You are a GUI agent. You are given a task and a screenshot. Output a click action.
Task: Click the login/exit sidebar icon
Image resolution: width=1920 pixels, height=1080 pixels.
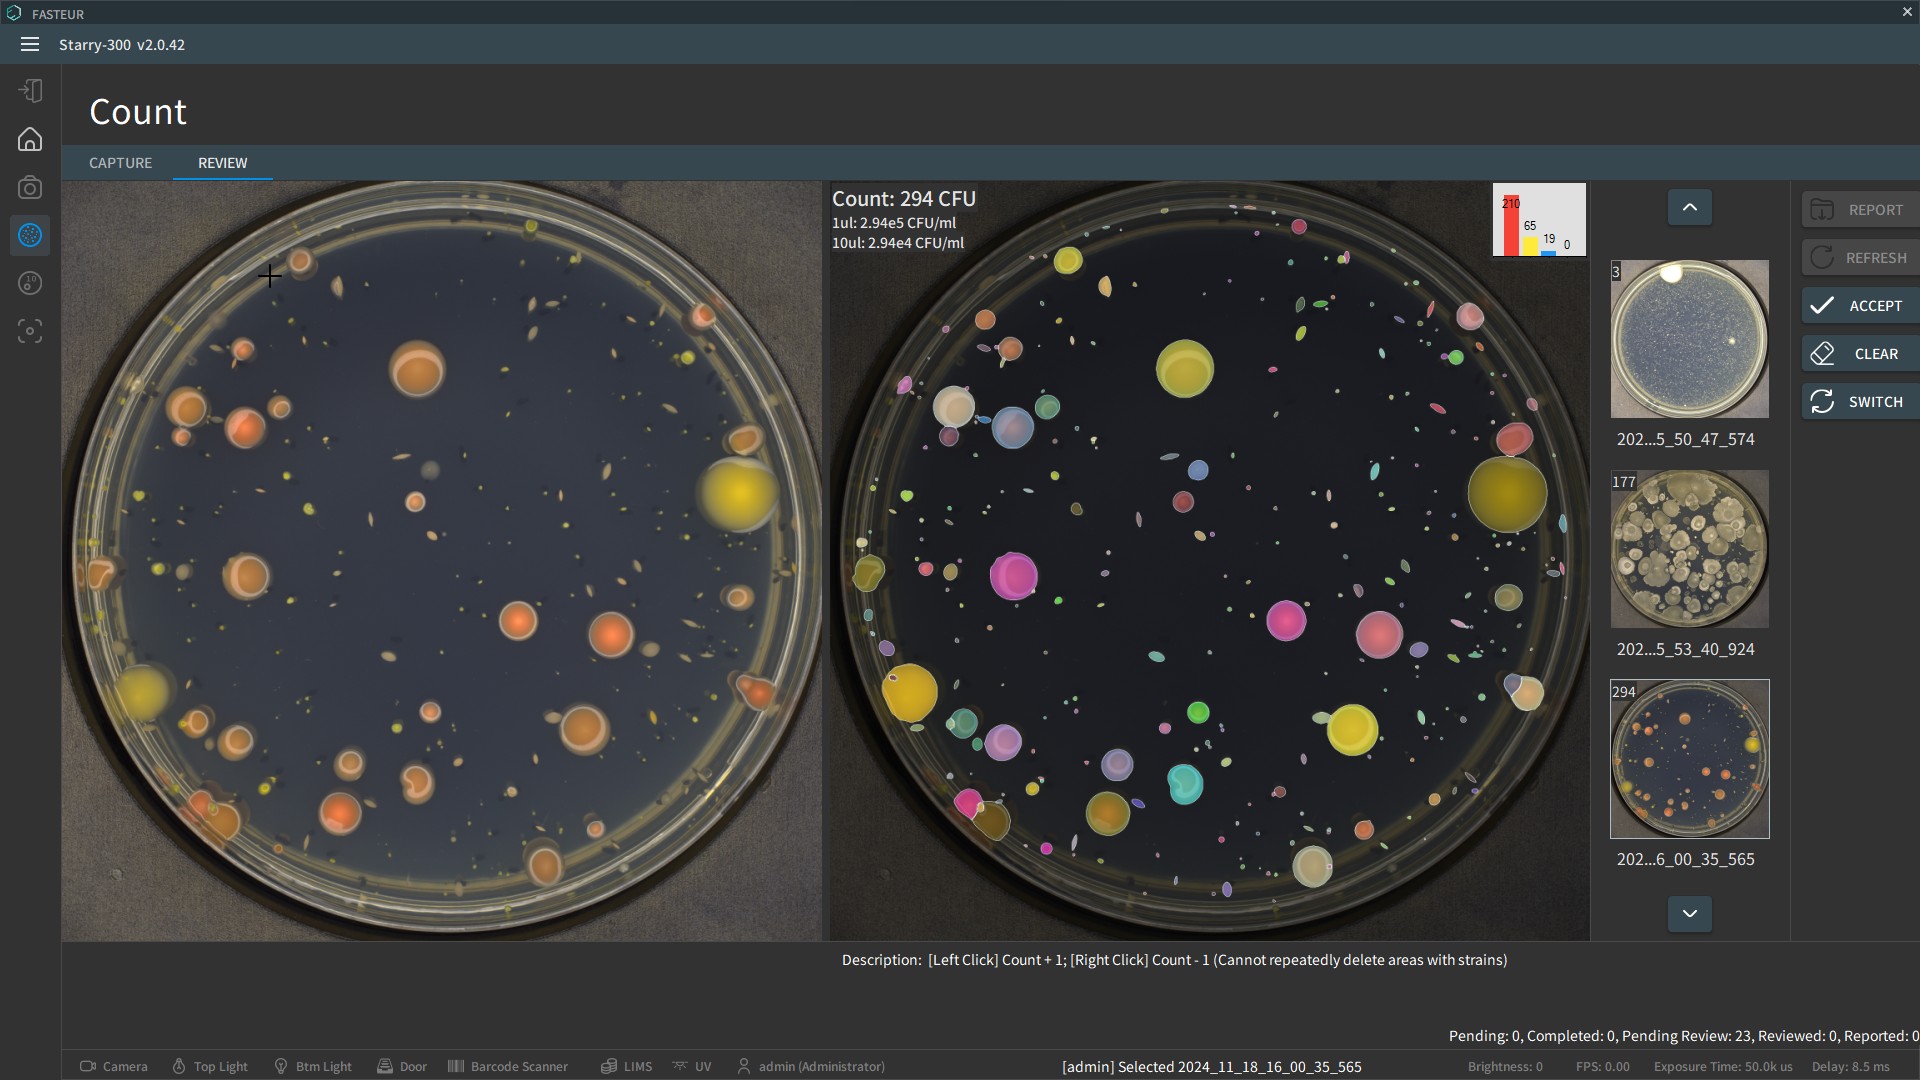(30, 91)
